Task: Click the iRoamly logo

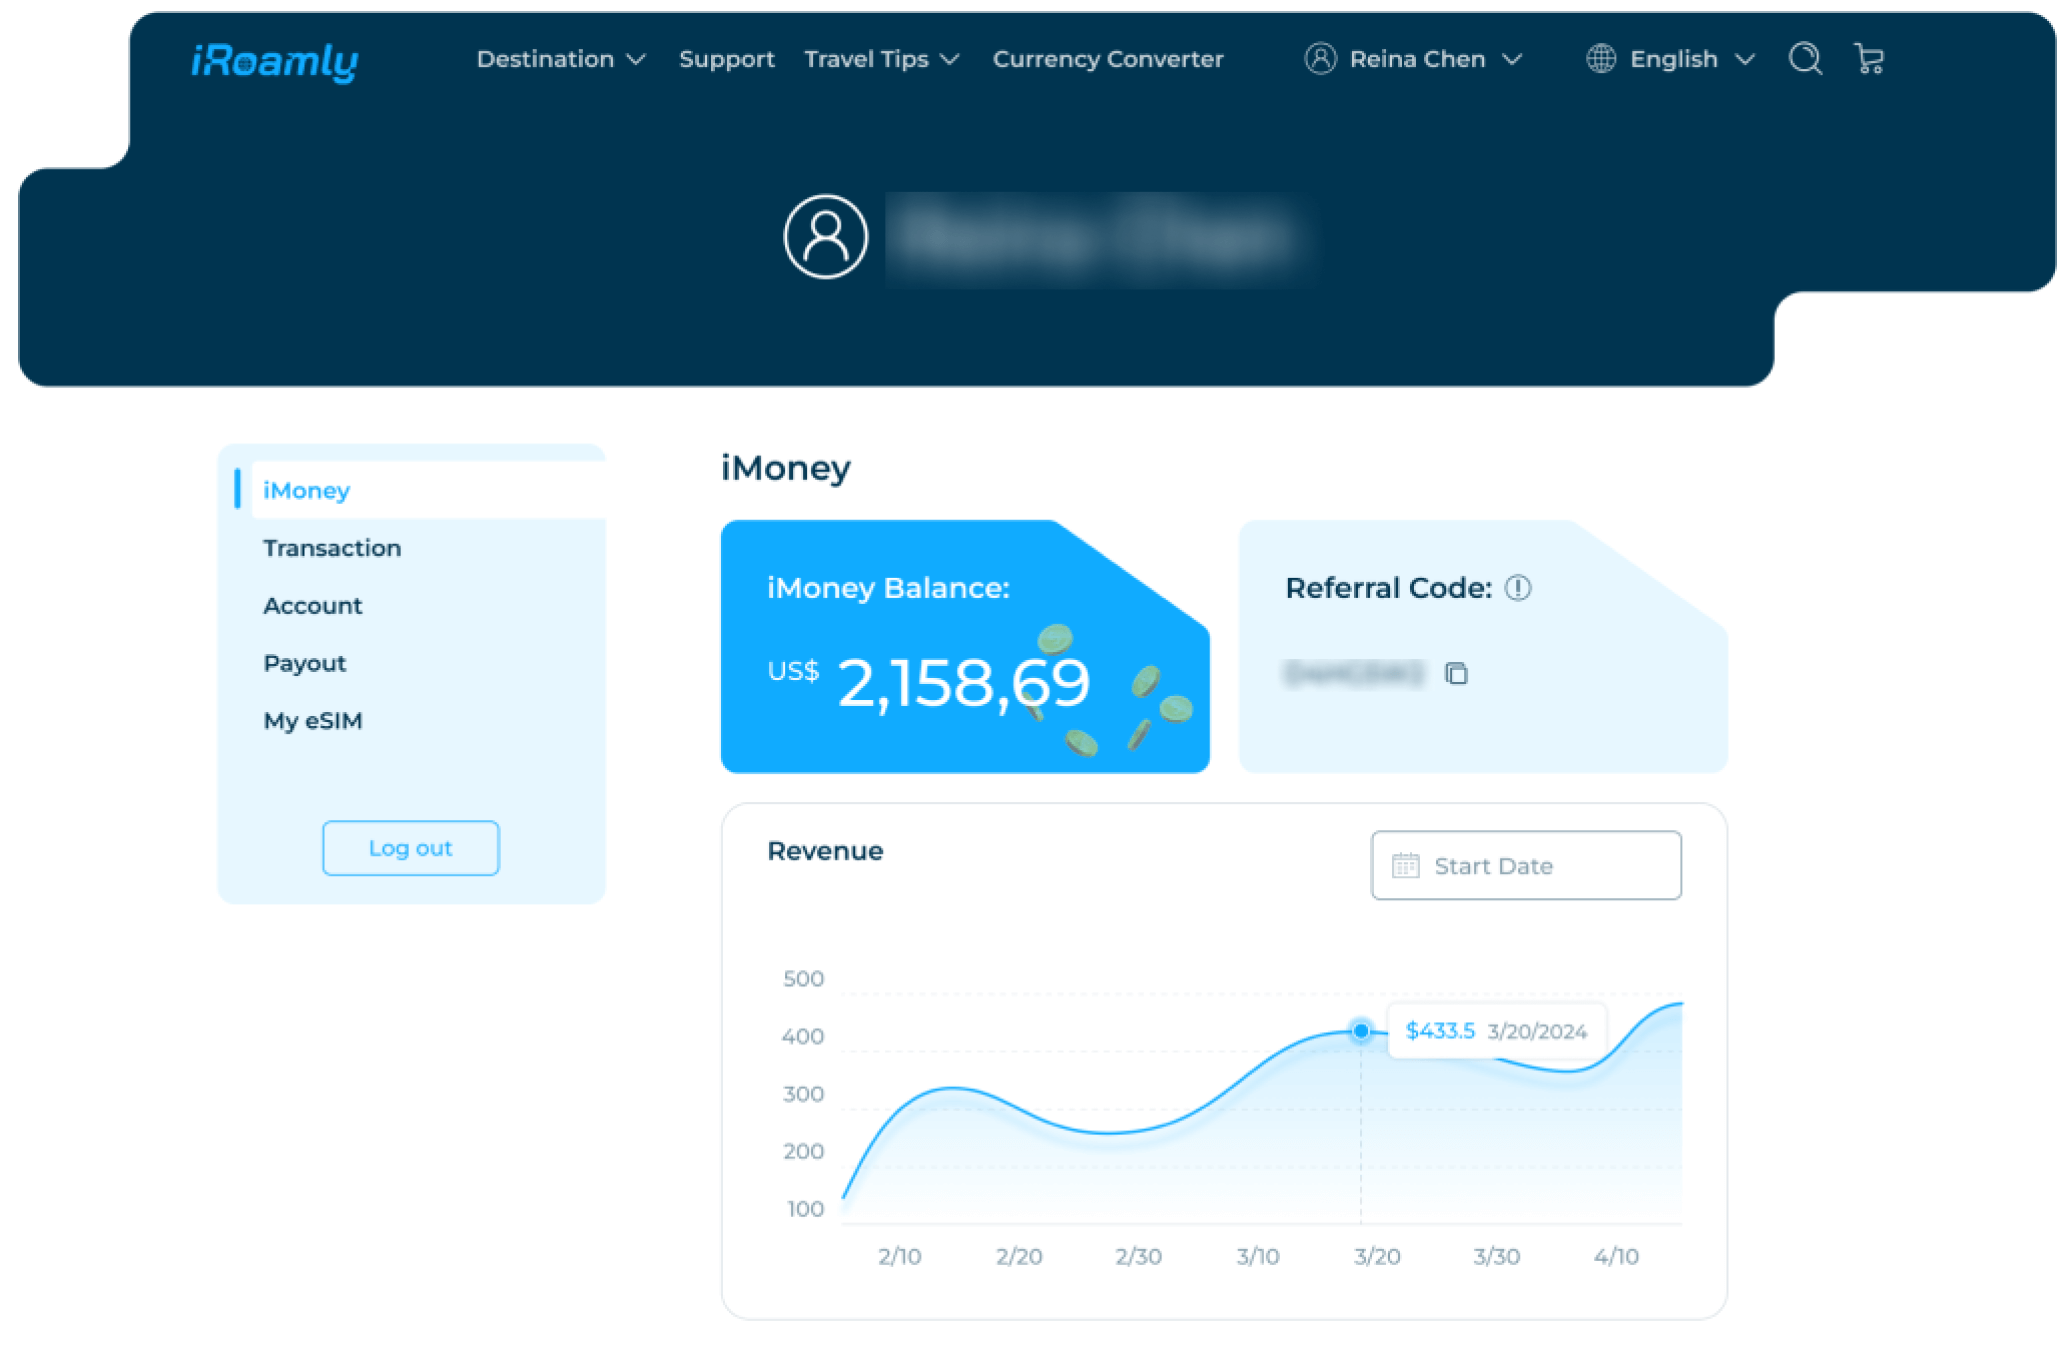Action: [x=275, y=62]
